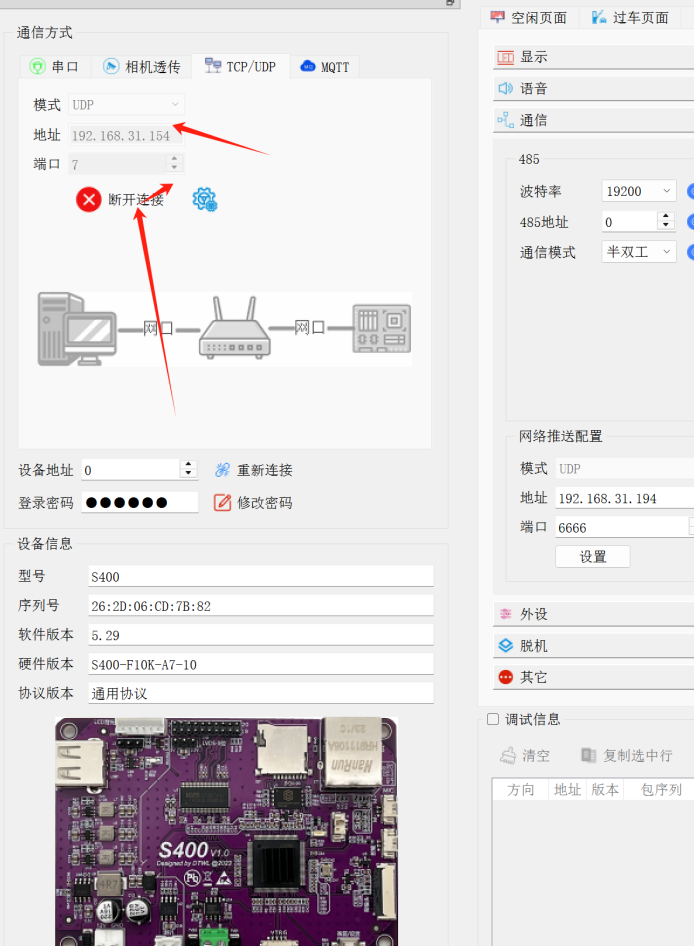Click the 型号 field showing S400

[x=261, y=576]
